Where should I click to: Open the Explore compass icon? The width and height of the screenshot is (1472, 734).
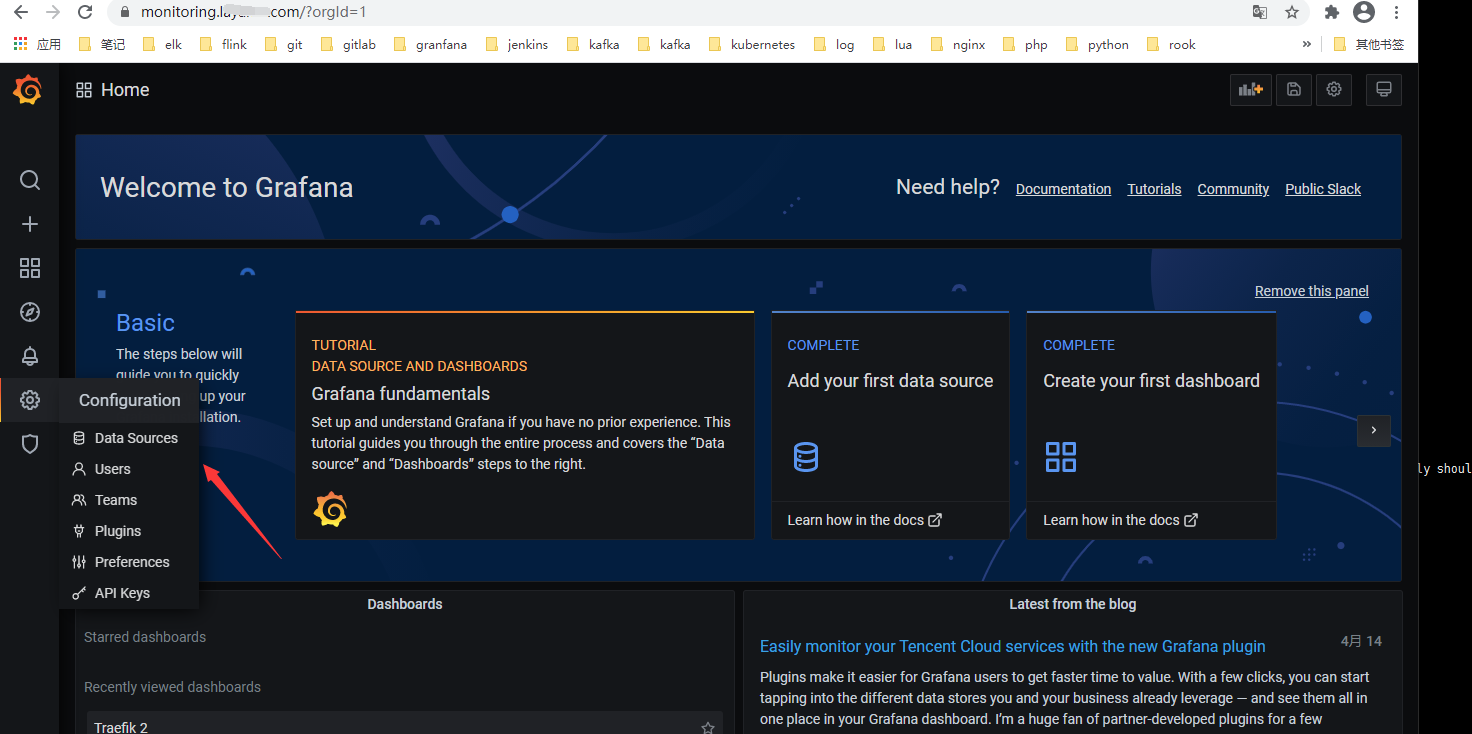point(30,312)
